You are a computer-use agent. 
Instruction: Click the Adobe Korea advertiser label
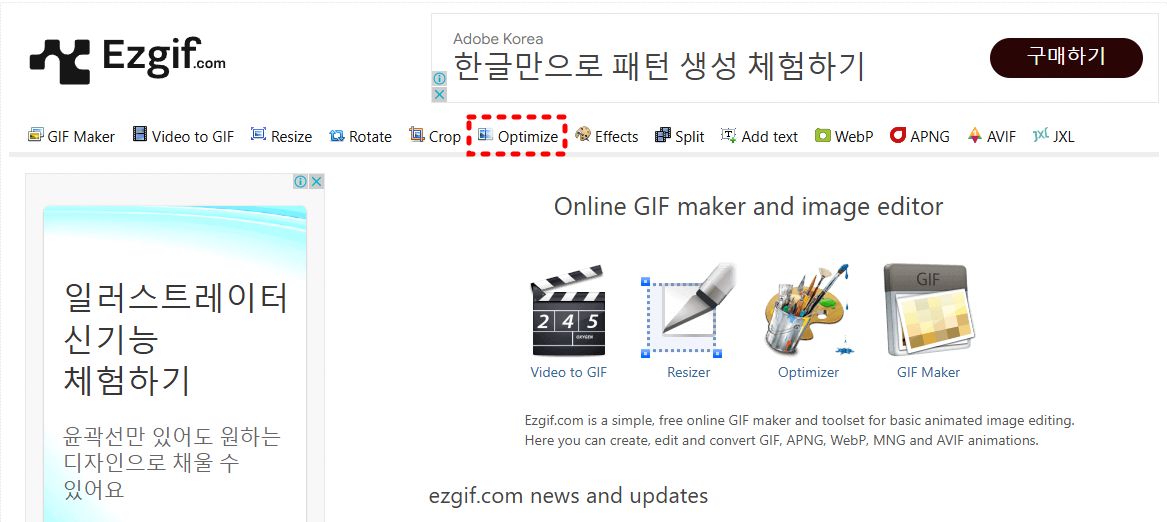coord(498,39)
